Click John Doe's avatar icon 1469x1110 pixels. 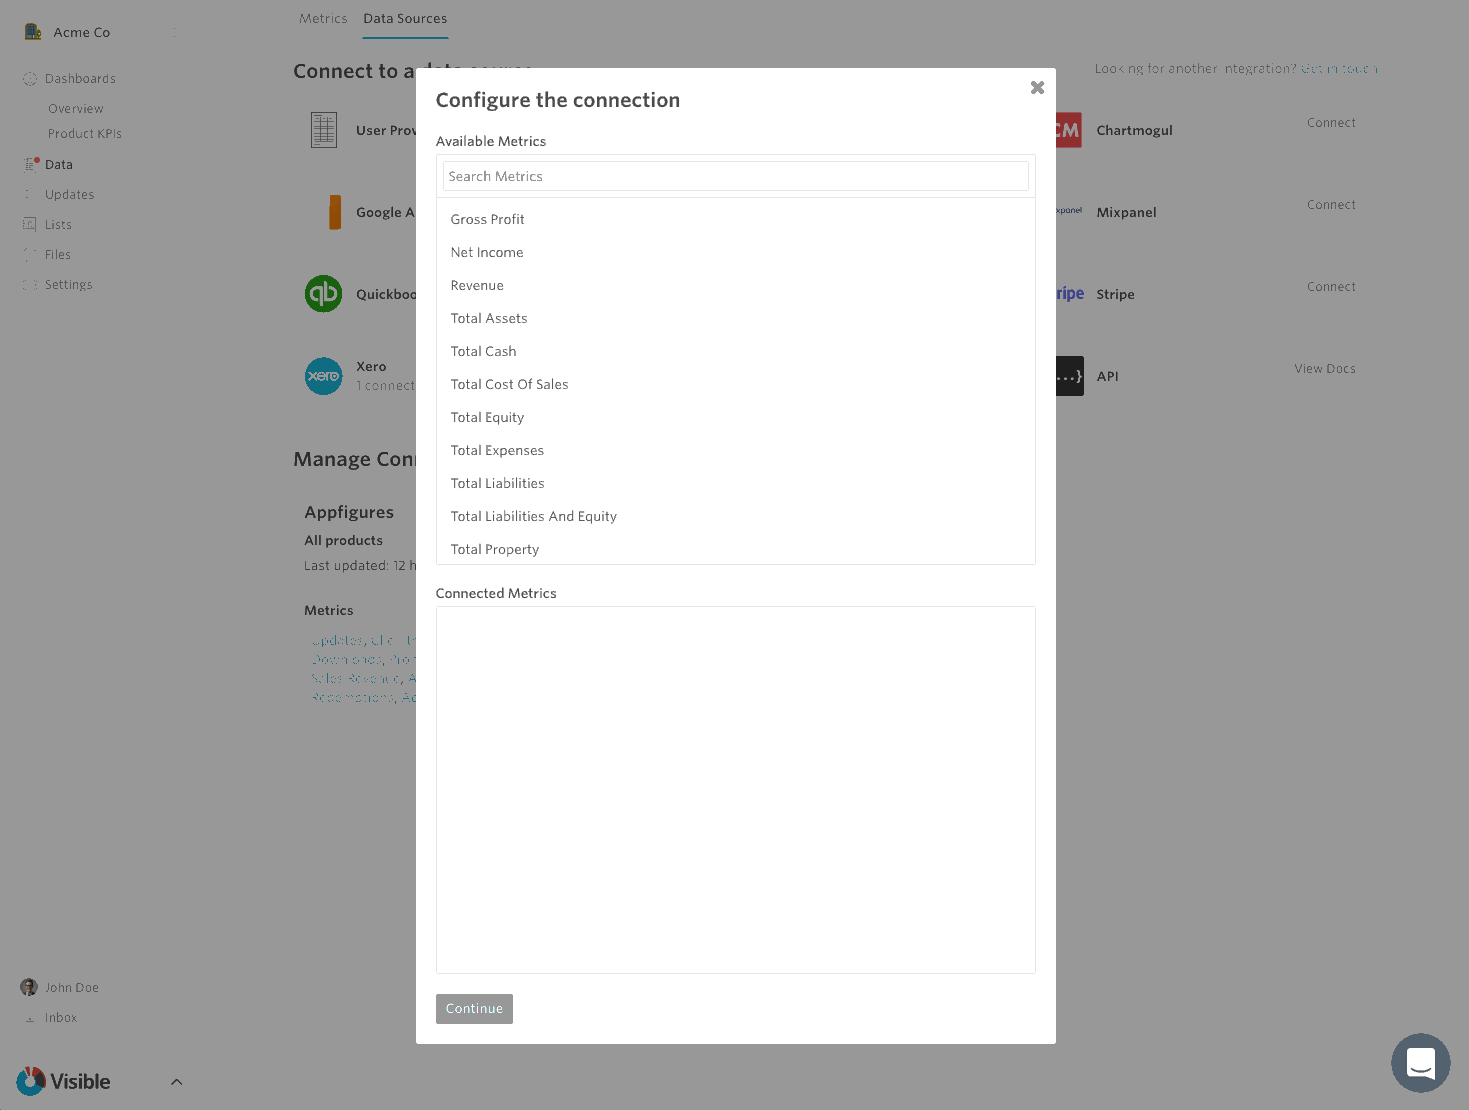[29, 987]
